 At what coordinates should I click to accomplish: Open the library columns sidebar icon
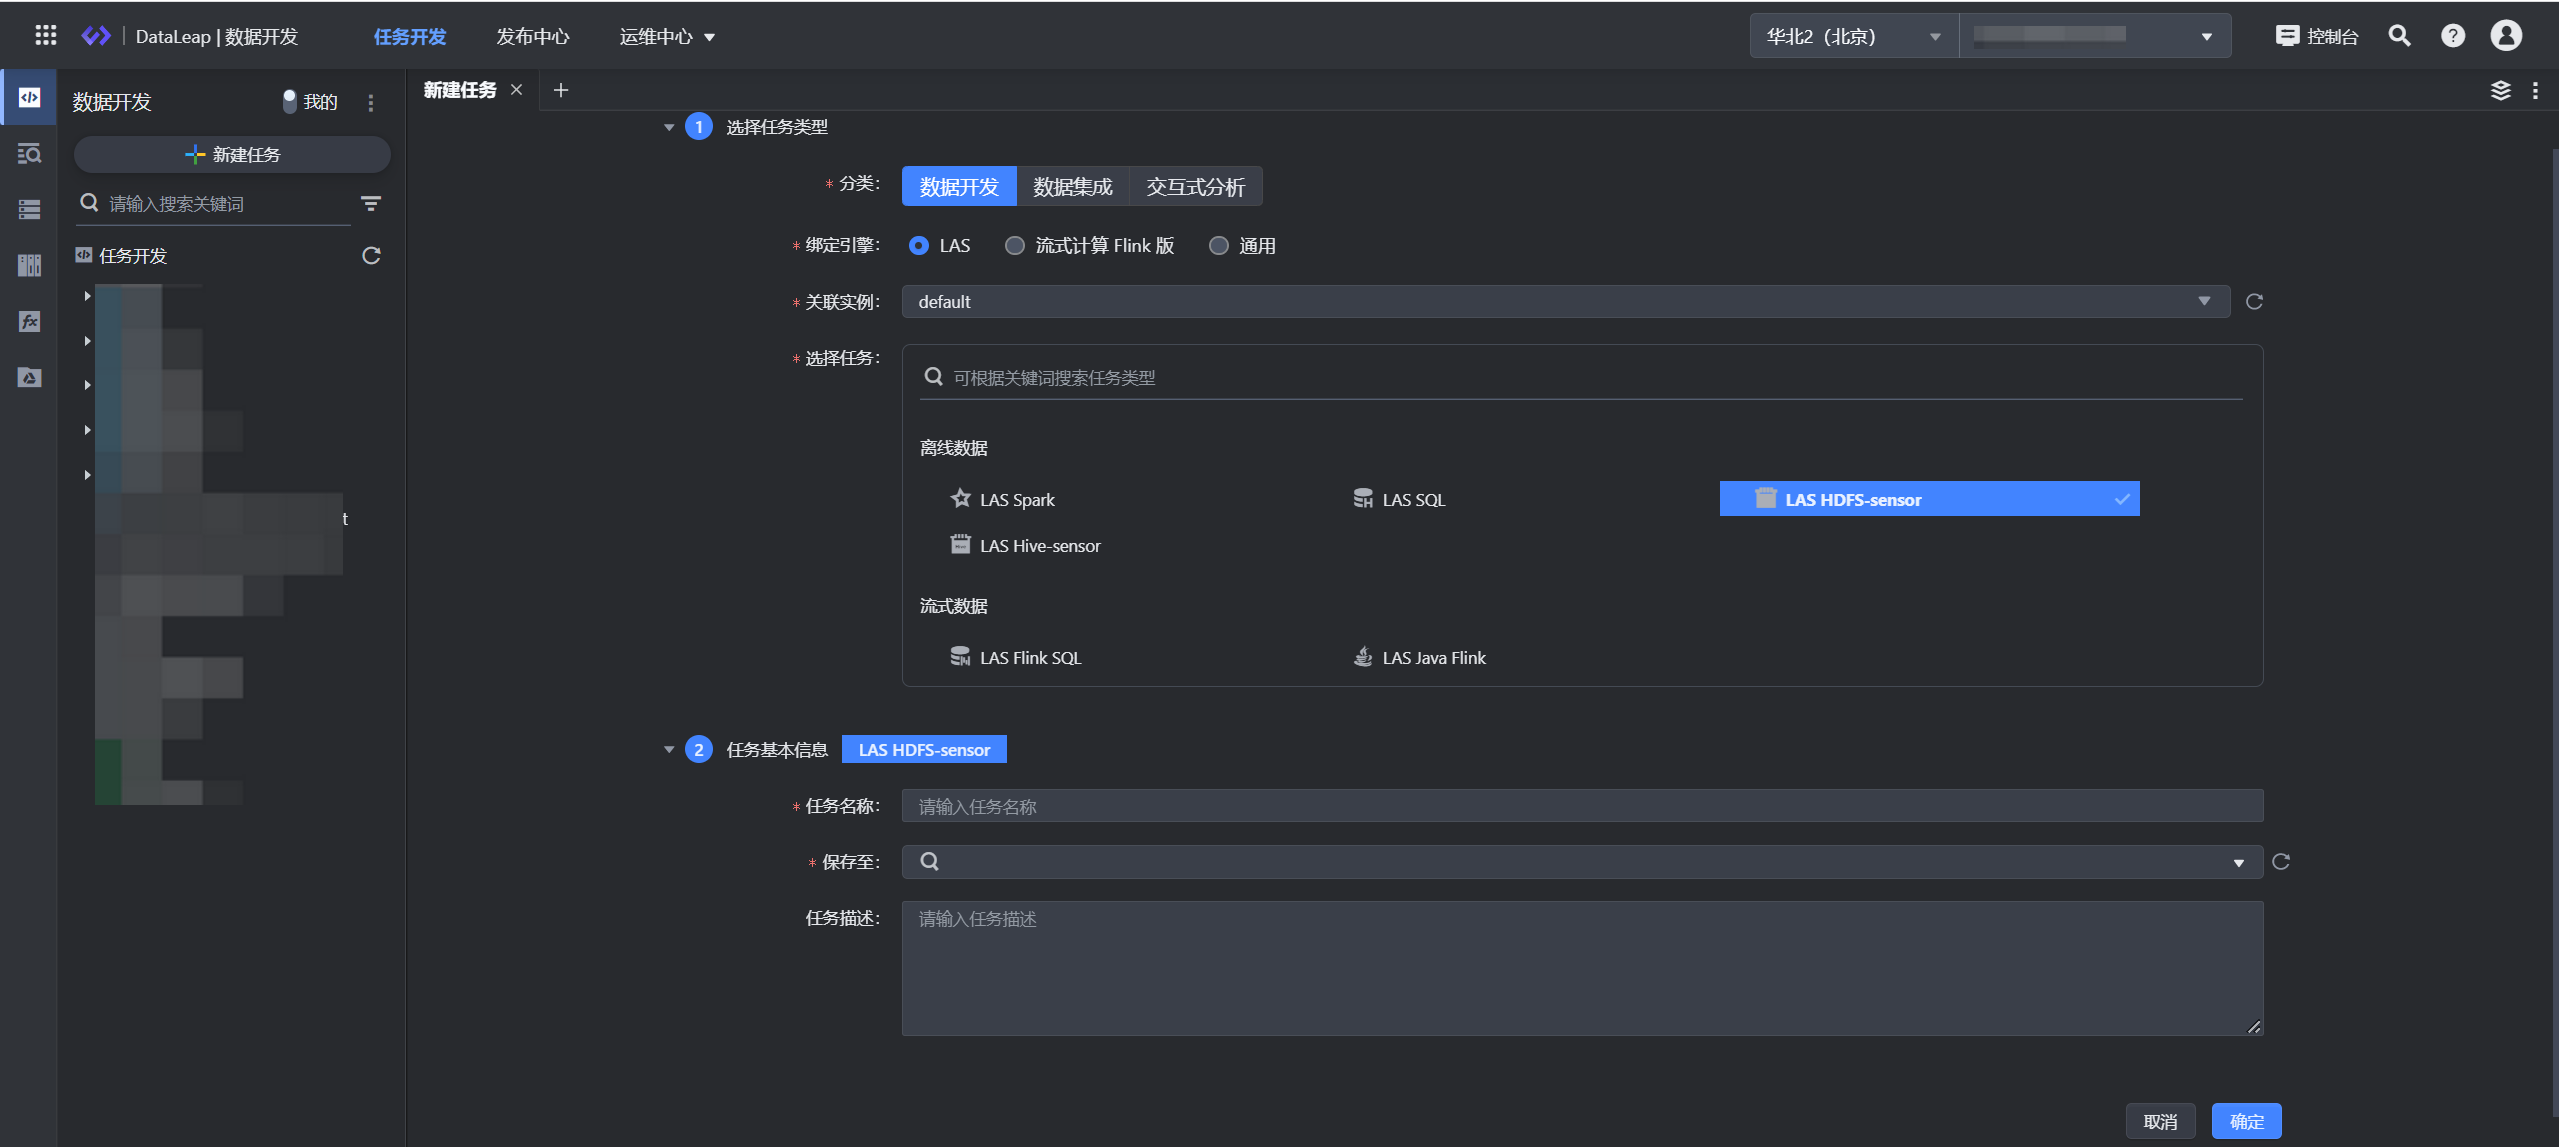pyautogui.click(x=29, y=265)
